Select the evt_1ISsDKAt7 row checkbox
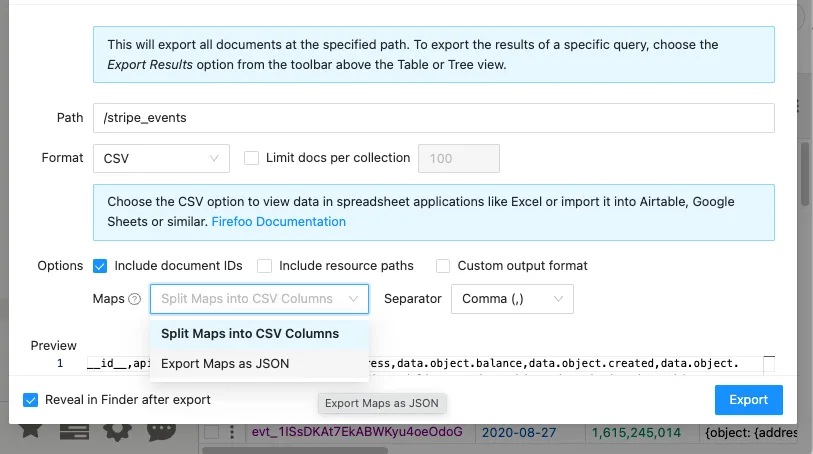This screenshot has height=454, width=813. [x=212, y=432]
